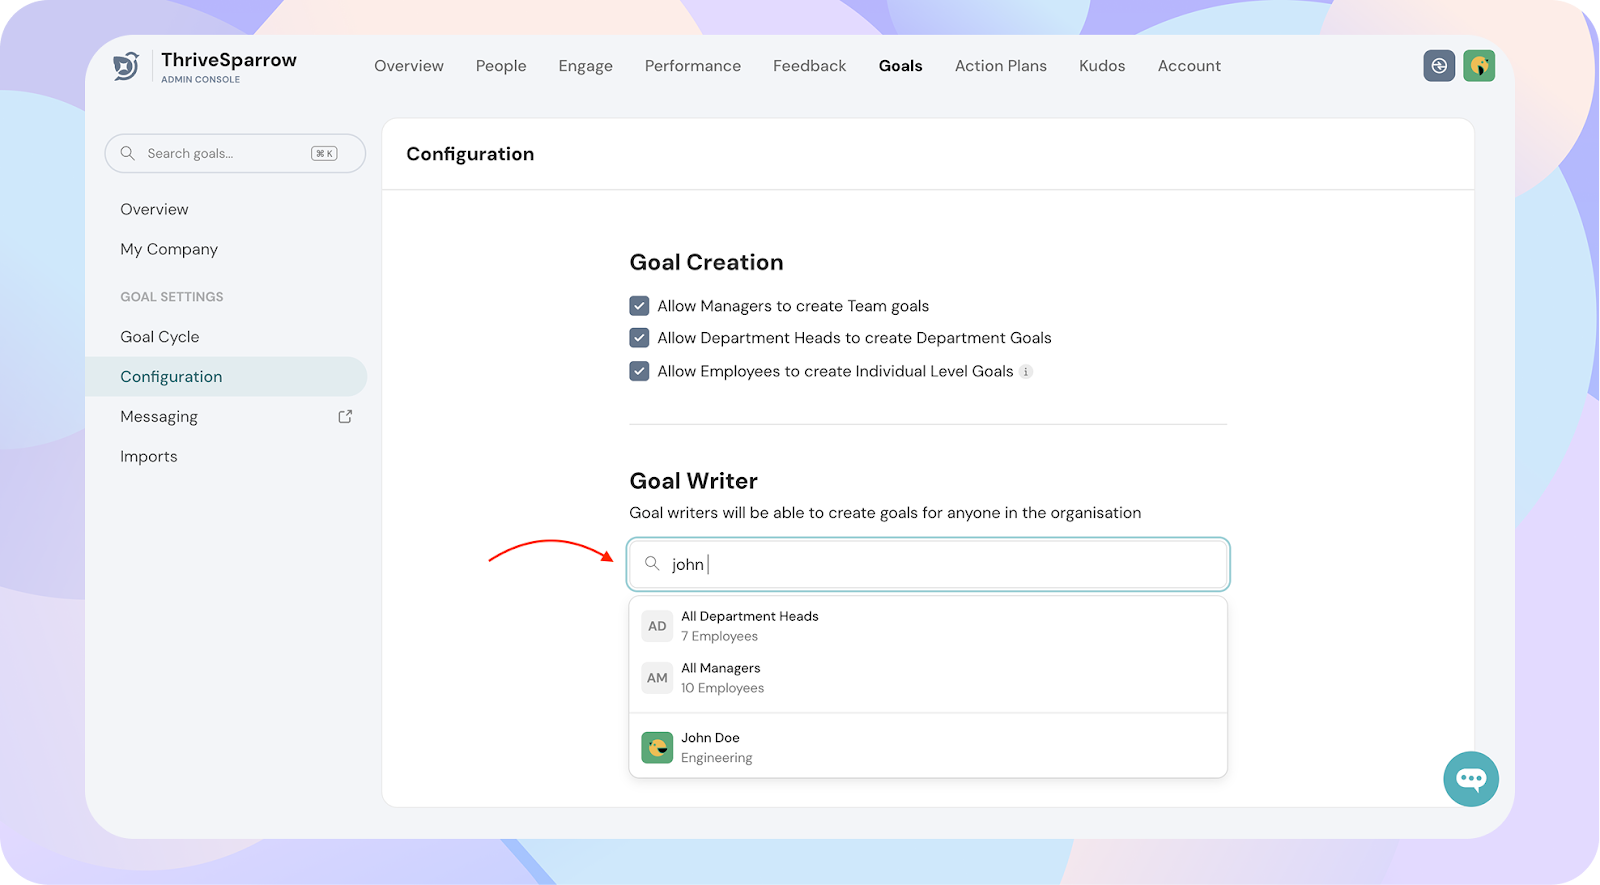
Task: Click the '7 Employees' text
Action: pos(720,637)
